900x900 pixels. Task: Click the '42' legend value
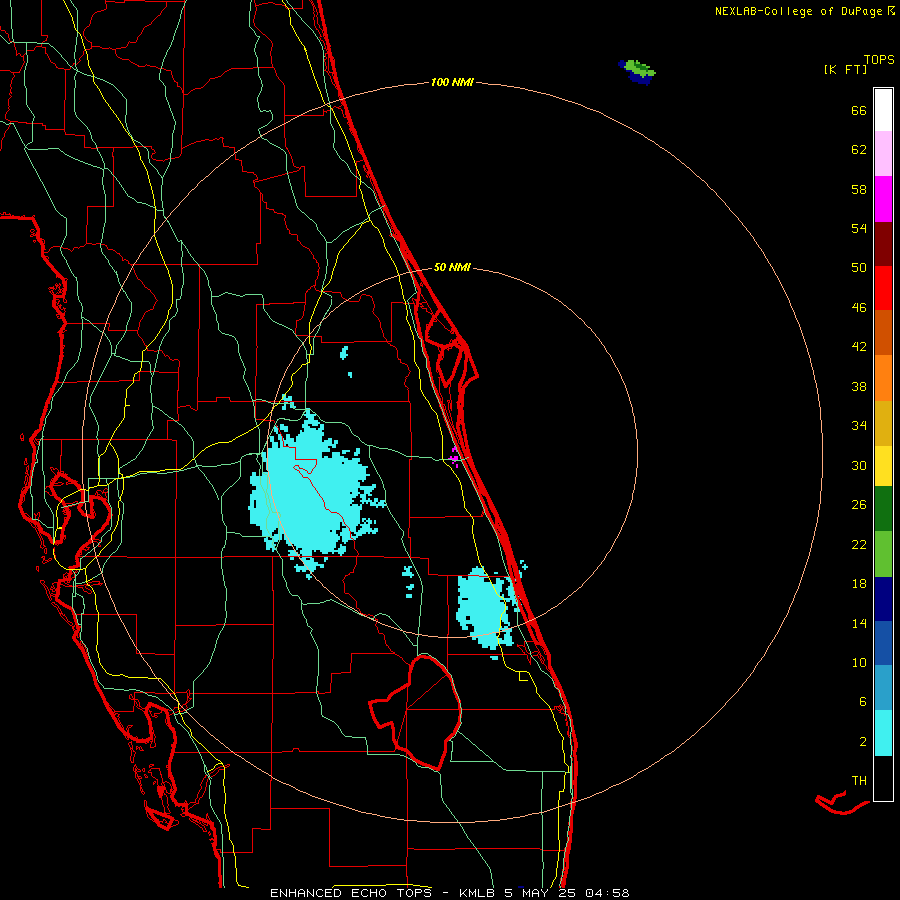click(x=859, y=347)
